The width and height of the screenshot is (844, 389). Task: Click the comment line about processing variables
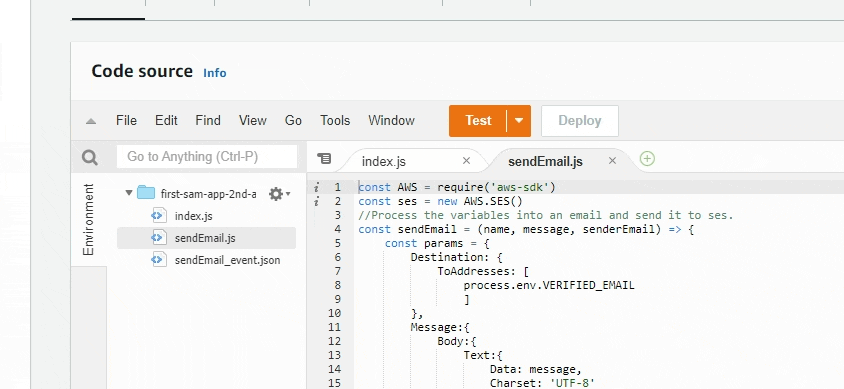pos(546,215)
